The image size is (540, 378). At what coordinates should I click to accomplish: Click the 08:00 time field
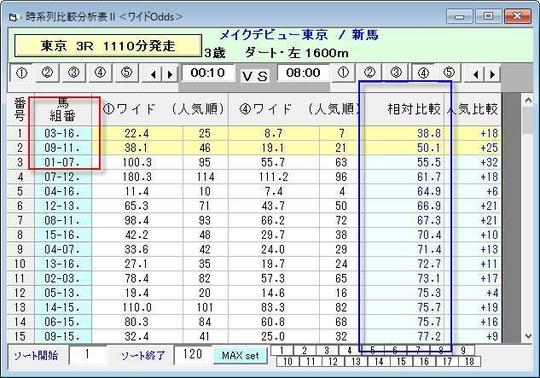(303, 73)
